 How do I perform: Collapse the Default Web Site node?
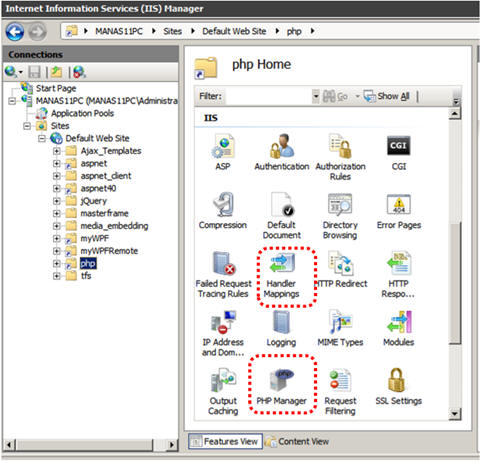[42, 138]
